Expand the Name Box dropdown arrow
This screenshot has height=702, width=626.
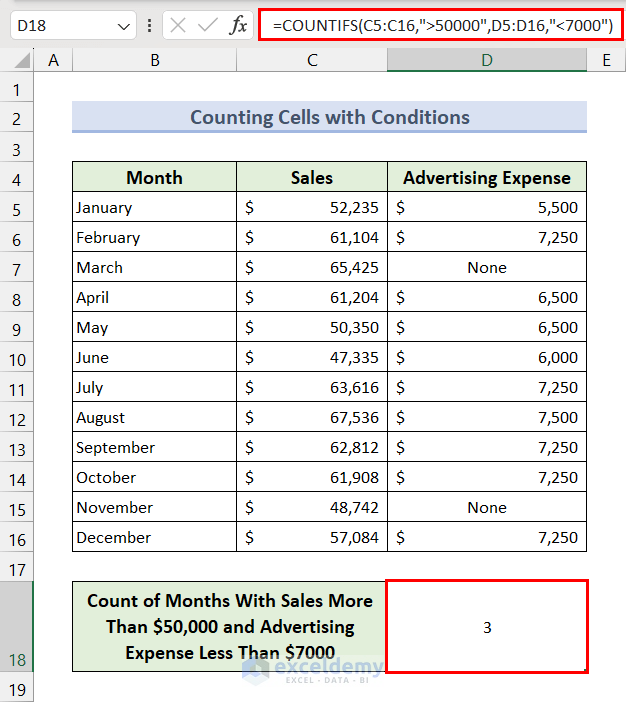[124, 26]
